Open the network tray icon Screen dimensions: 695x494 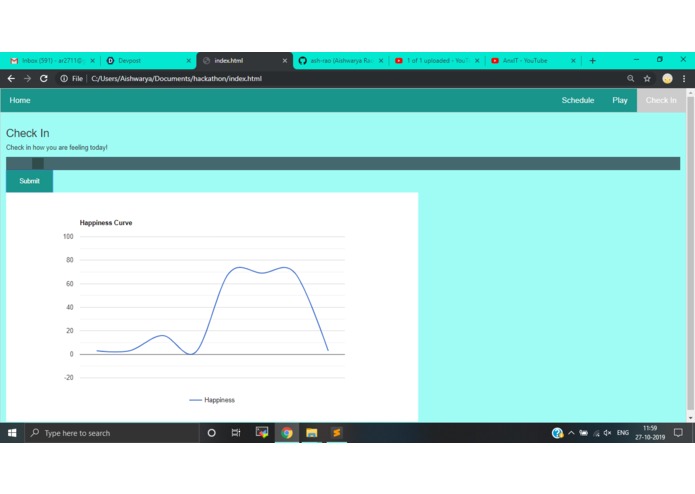pyautogui.click(x=597, y=433)
